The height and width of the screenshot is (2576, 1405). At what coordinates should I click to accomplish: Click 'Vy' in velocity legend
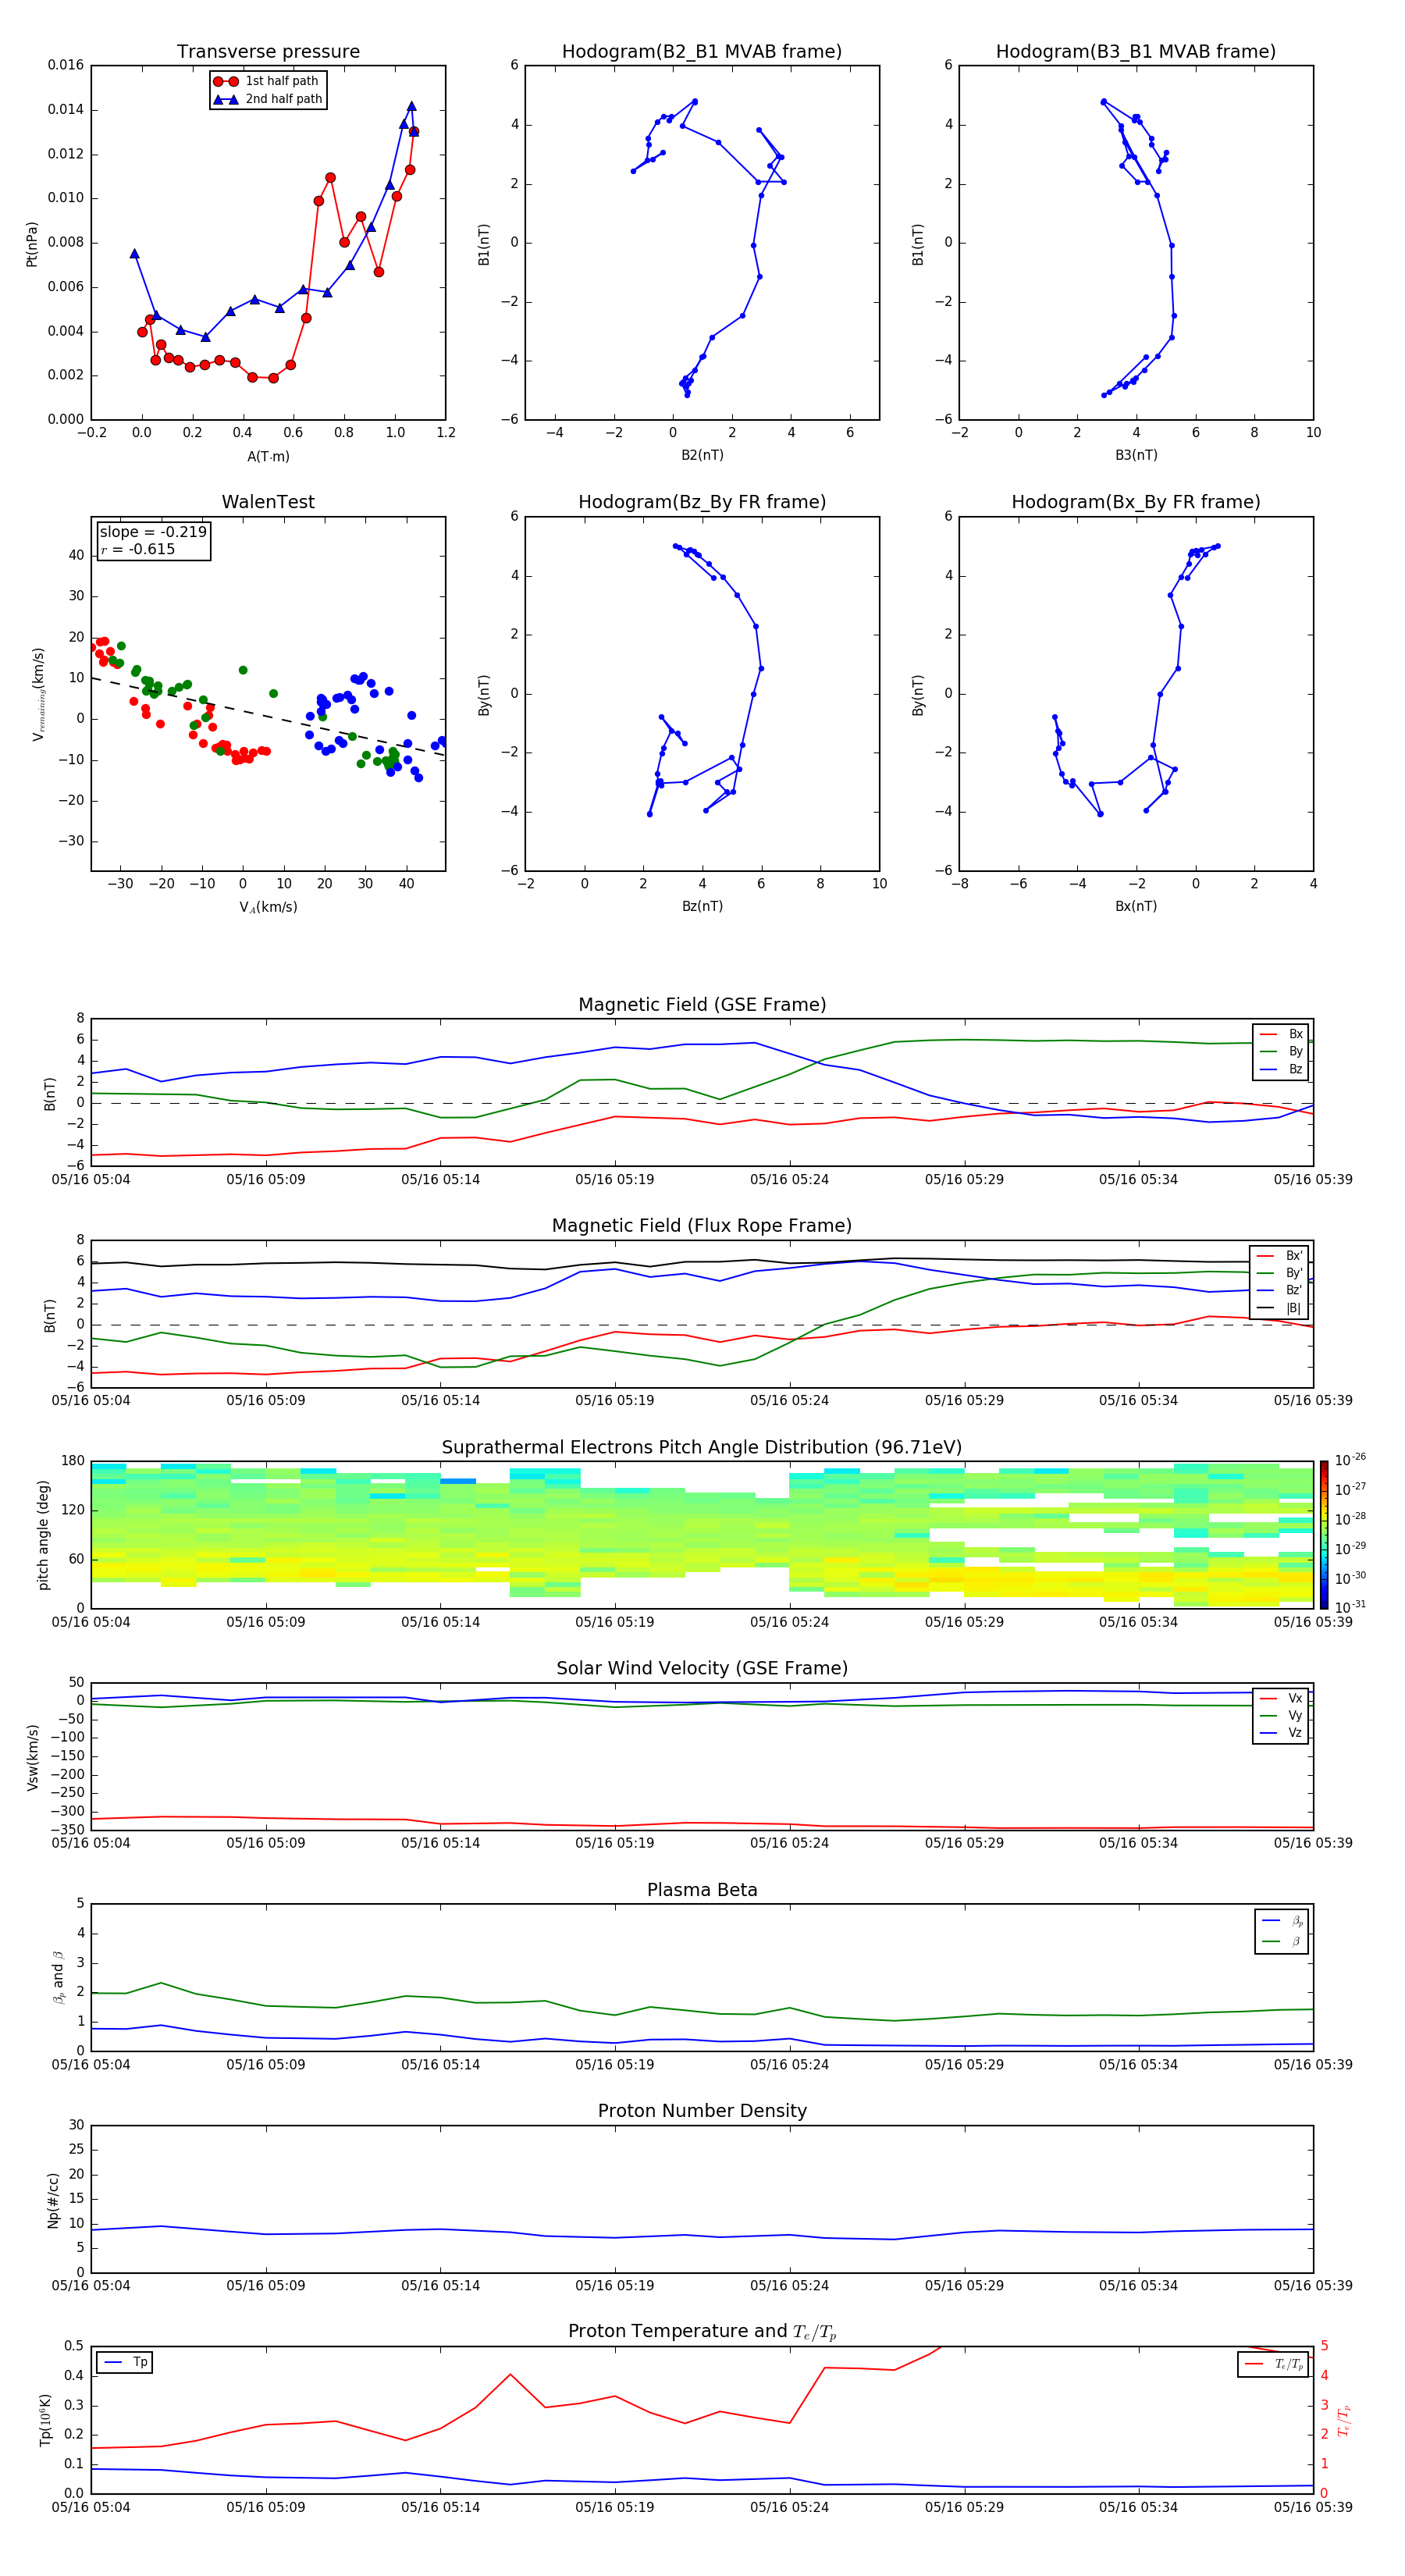point(1295,1715)
